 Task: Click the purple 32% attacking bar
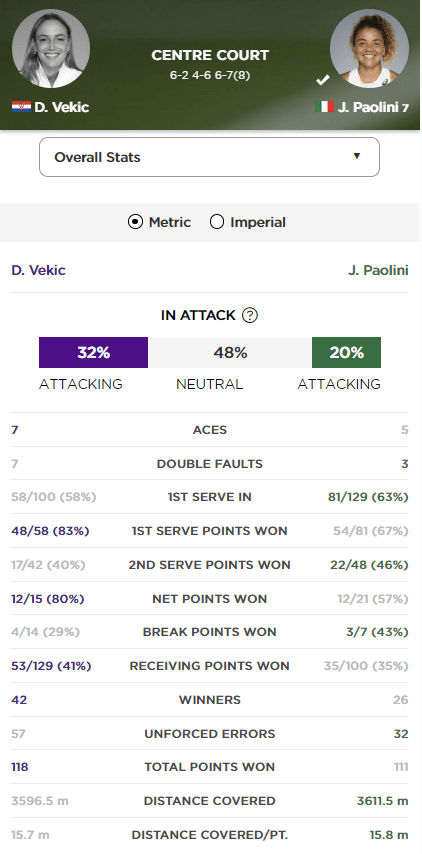(93, 352)
